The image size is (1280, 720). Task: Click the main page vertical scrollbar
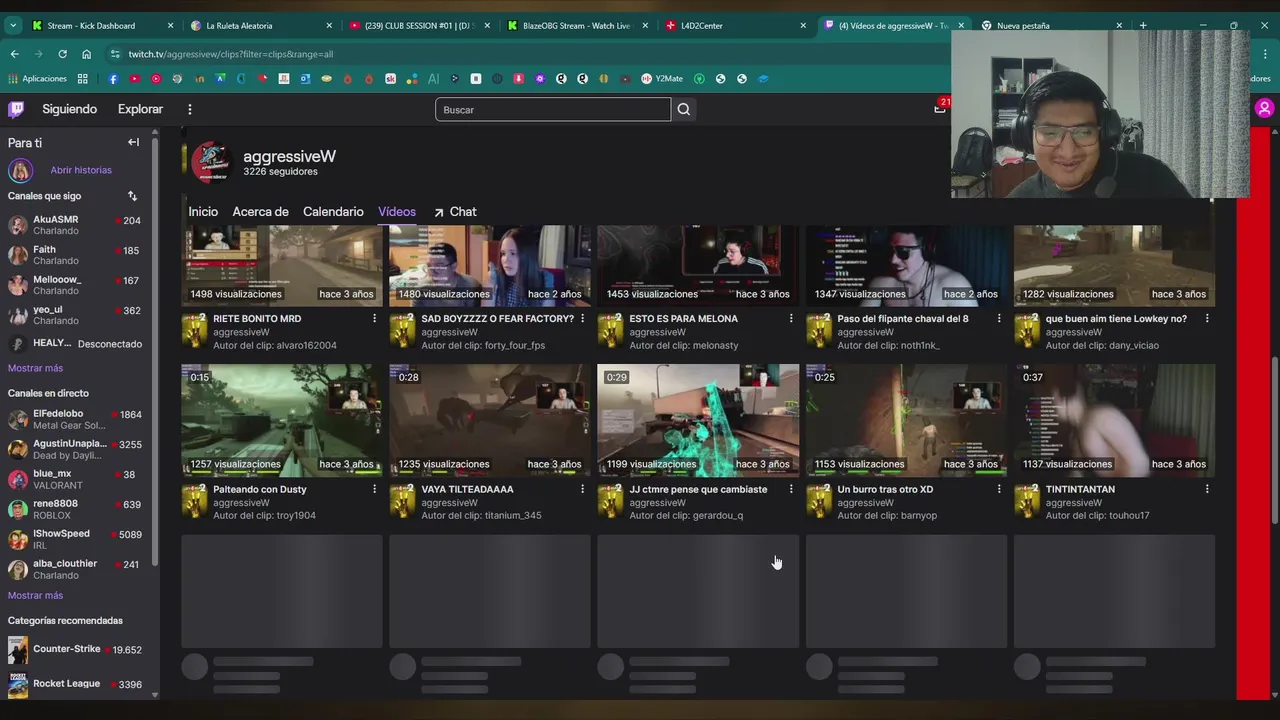(1274, 442)
